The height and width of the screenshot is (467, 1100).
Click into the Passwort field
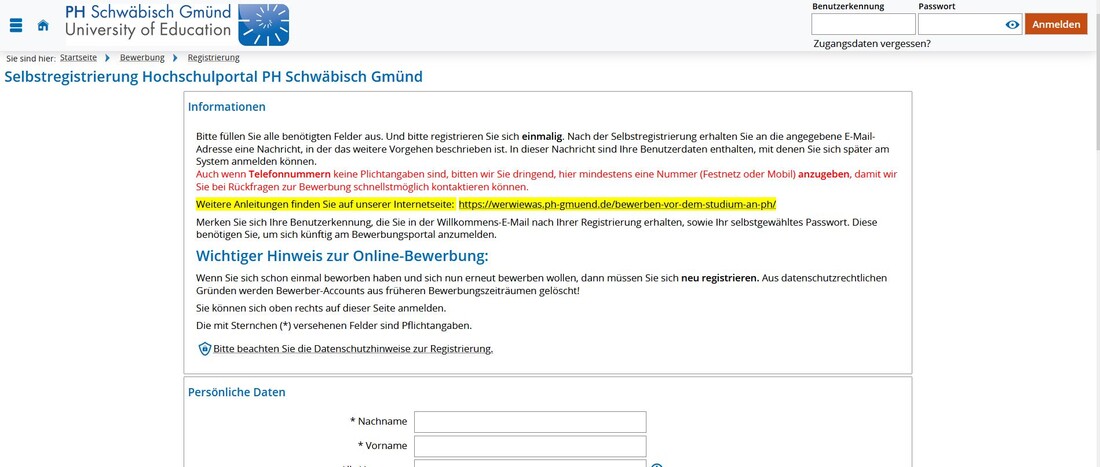coord(960,25)
